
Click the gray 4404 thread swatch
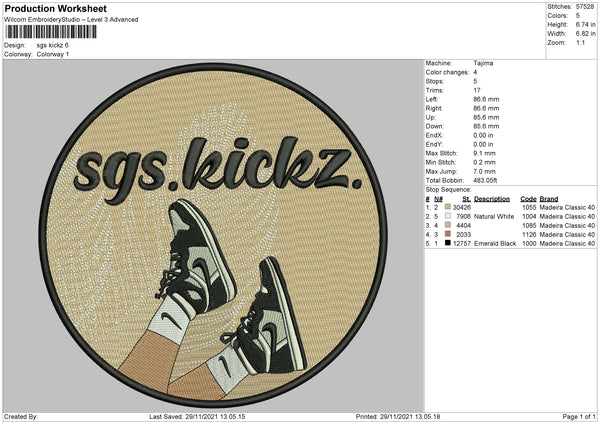click(448, 224)
